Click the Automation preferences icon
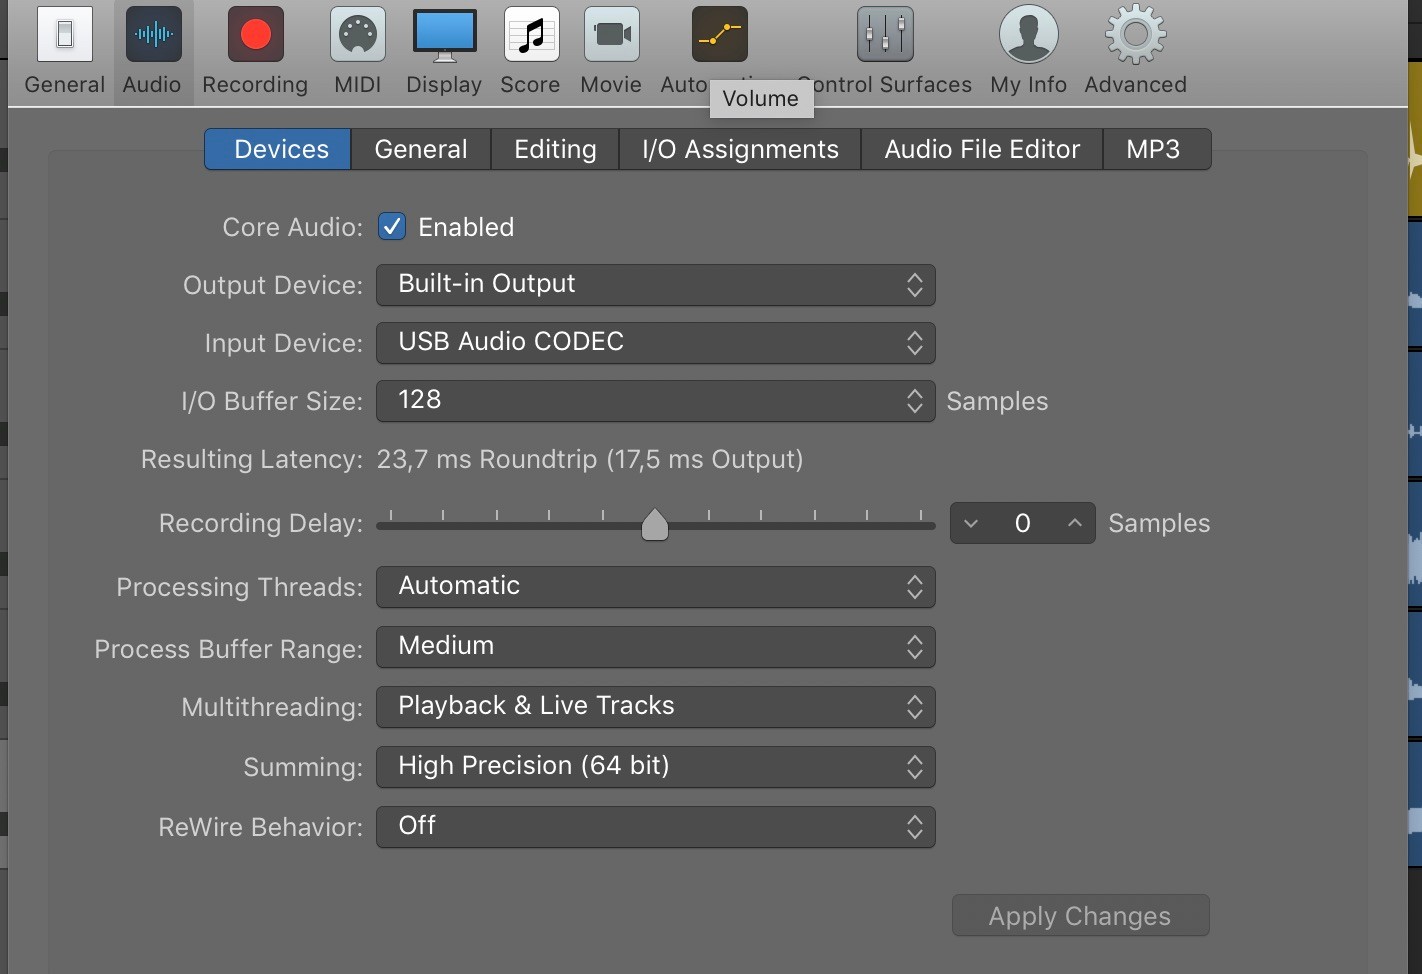Image resolution: width=1422 pixels, height=974 pixels. point(719,33)
